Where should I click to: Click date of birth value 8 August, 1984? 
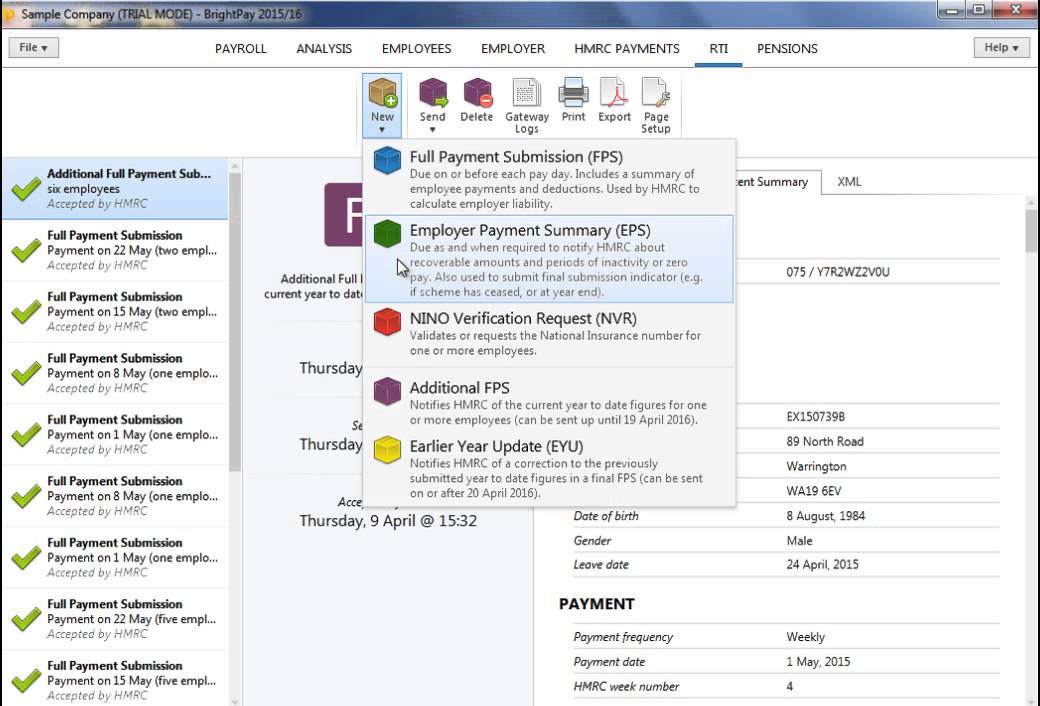826,516
